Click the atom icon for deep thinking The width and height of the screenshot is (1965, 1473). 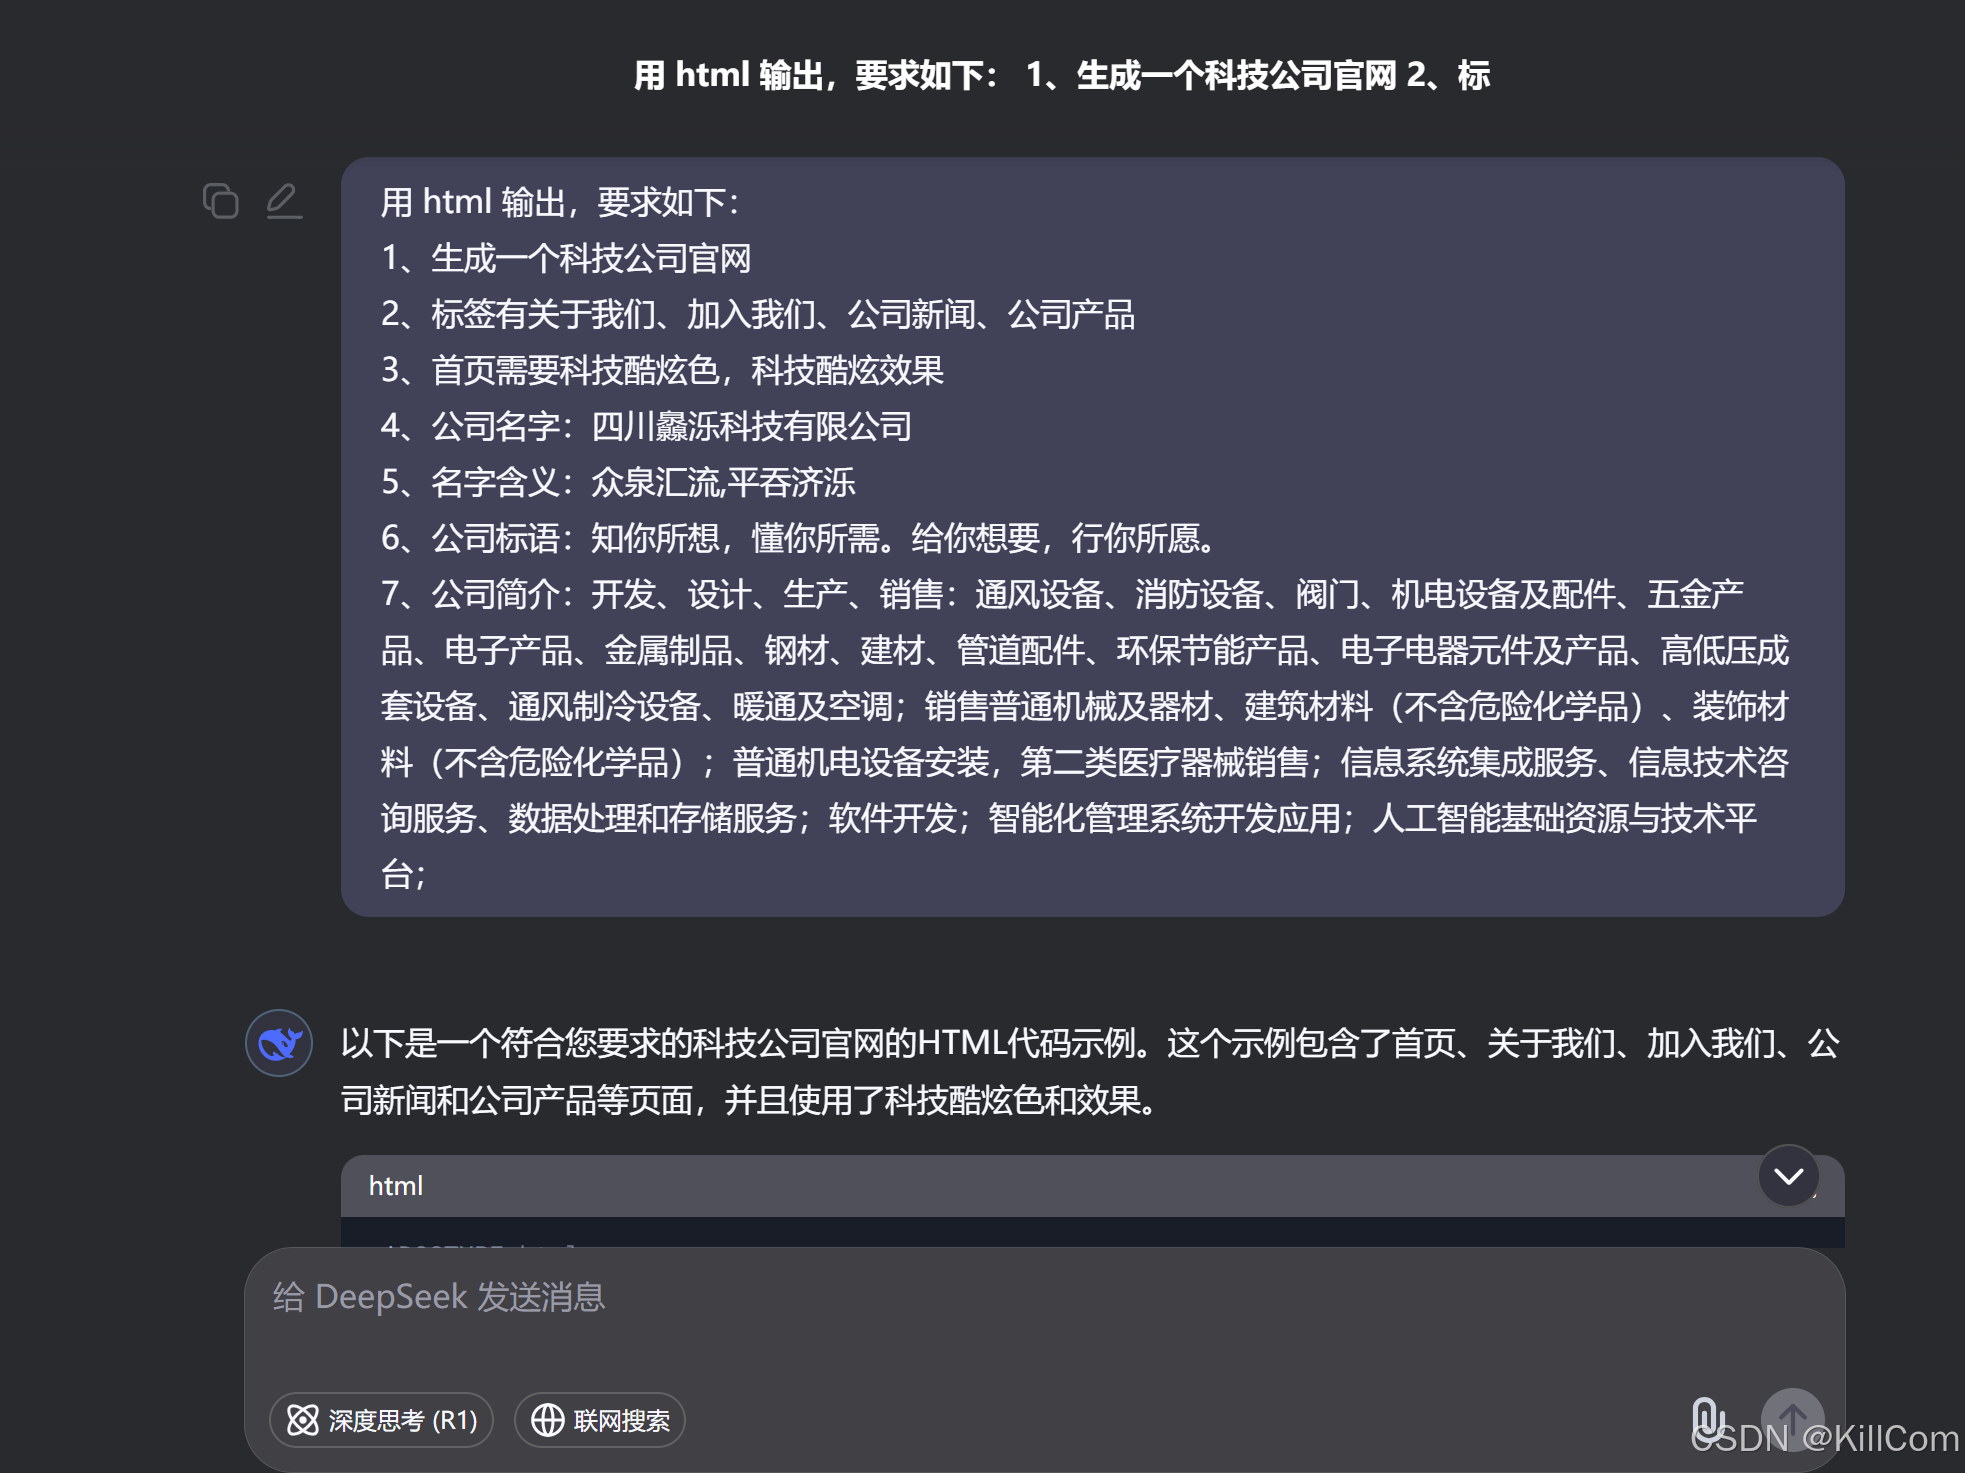(x=303, y=1420)
